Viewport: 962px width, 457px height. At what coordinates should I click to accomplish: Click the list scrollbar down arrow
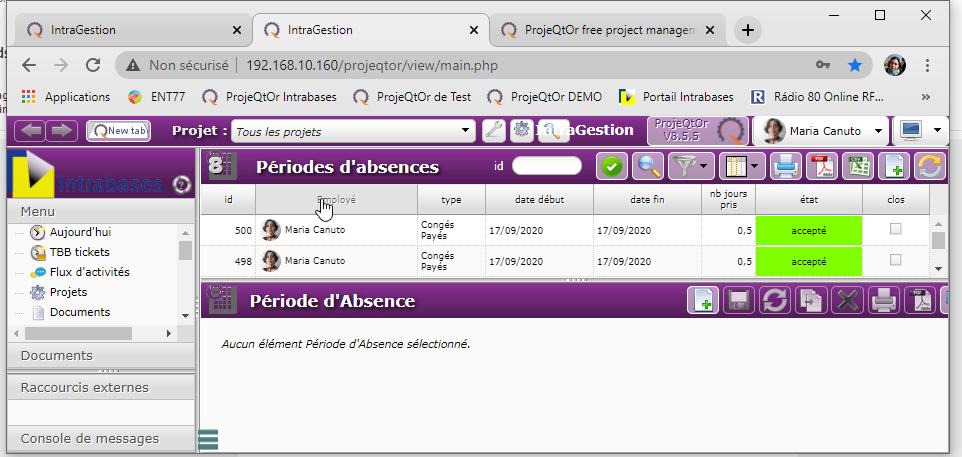click(938, 269)
